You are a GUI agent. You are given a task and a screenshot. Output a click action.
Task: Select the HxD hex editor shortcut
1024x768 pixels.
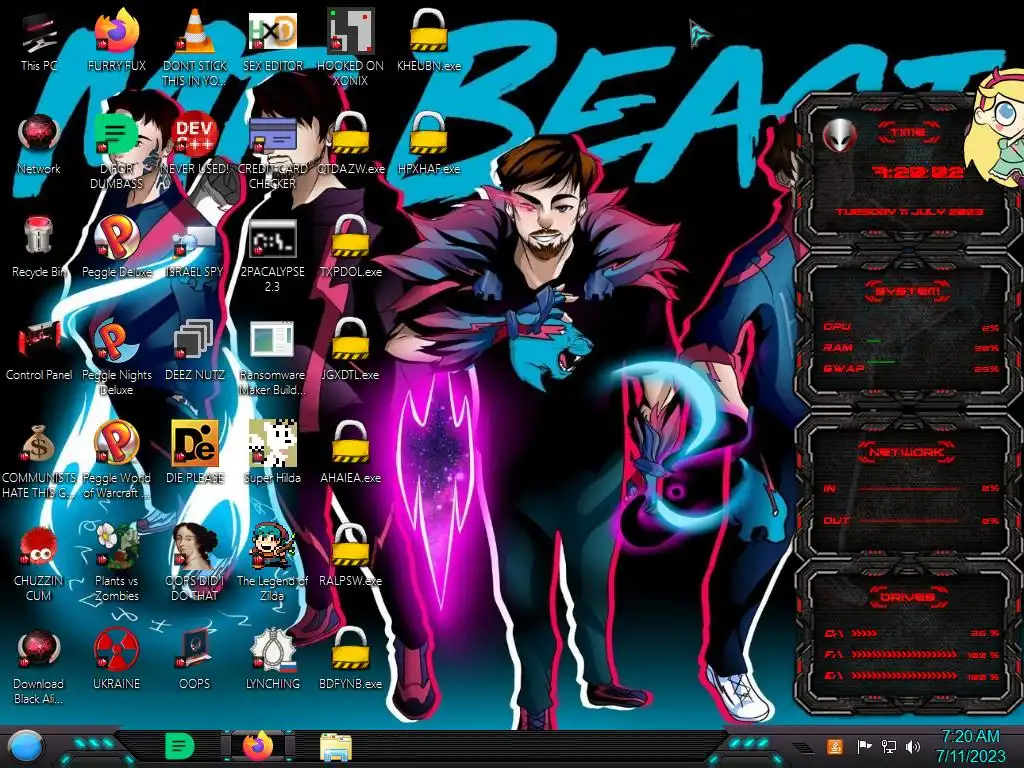(x=272, y=40)
